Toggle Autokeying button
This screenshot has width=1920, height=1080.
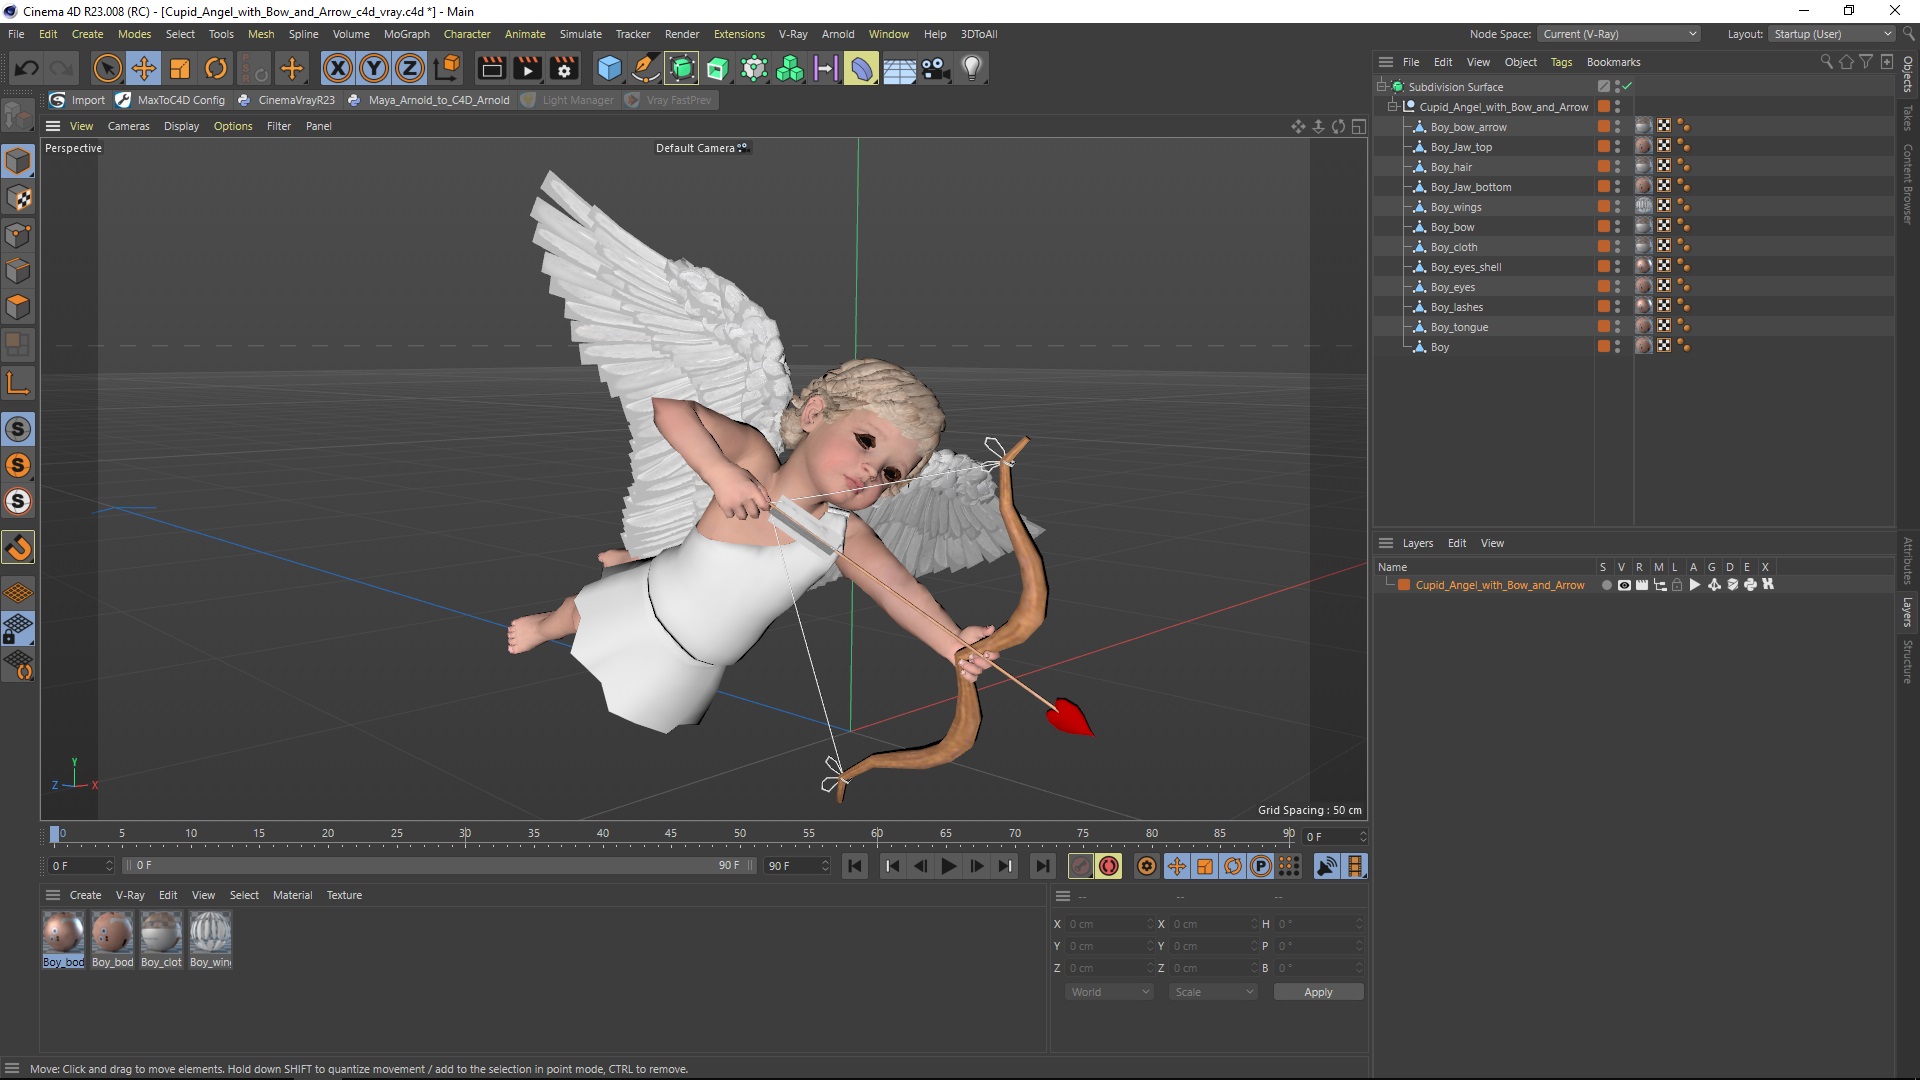click(x=1109, y=866)
